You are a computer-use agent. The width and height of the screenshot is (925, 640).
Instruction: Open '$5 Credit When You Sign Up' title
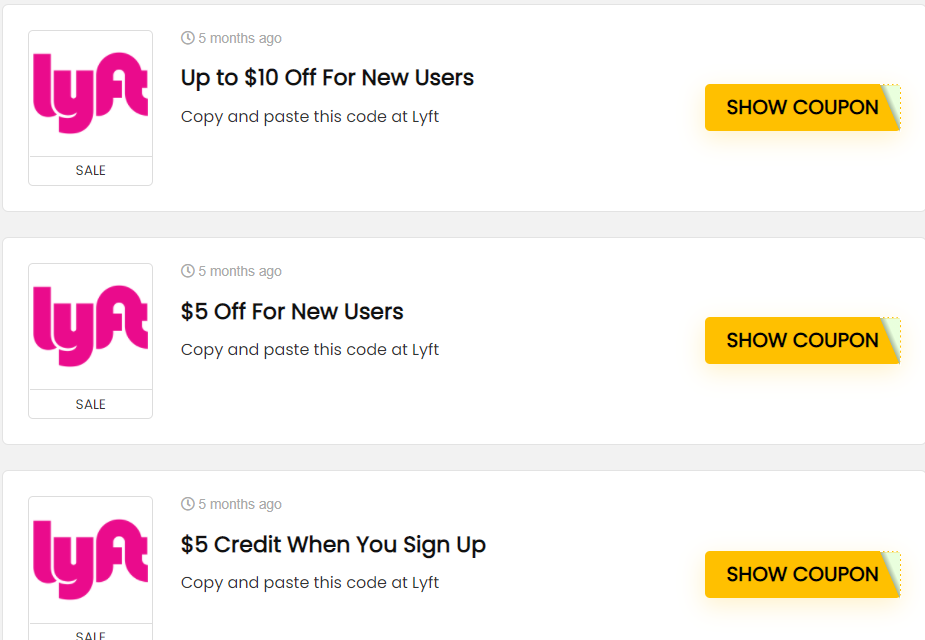[333, 545]
